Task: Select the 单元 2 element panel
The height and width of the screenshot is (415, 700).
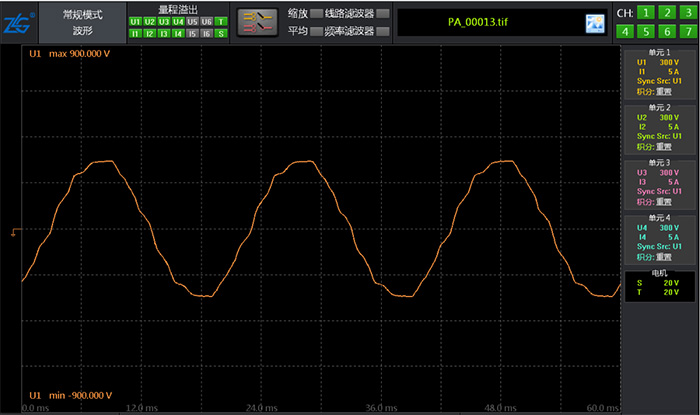Action: tap(660, 130)
